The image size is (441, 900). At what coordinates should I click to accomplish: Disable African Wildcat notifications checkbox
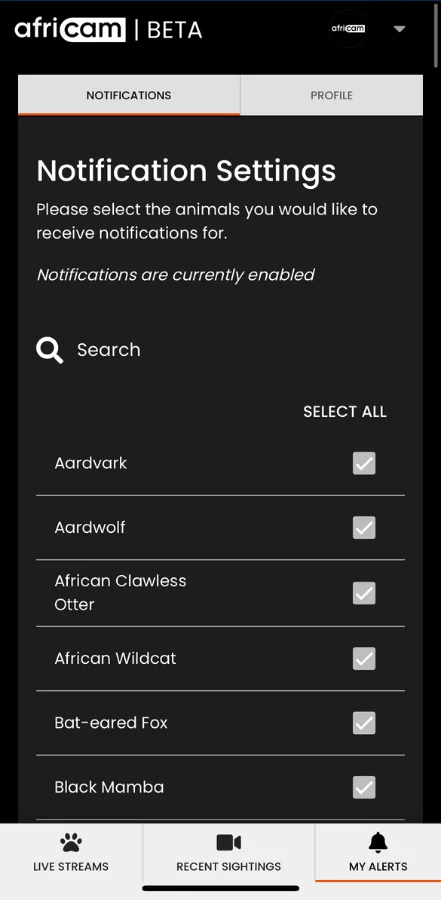pos(364,658)
